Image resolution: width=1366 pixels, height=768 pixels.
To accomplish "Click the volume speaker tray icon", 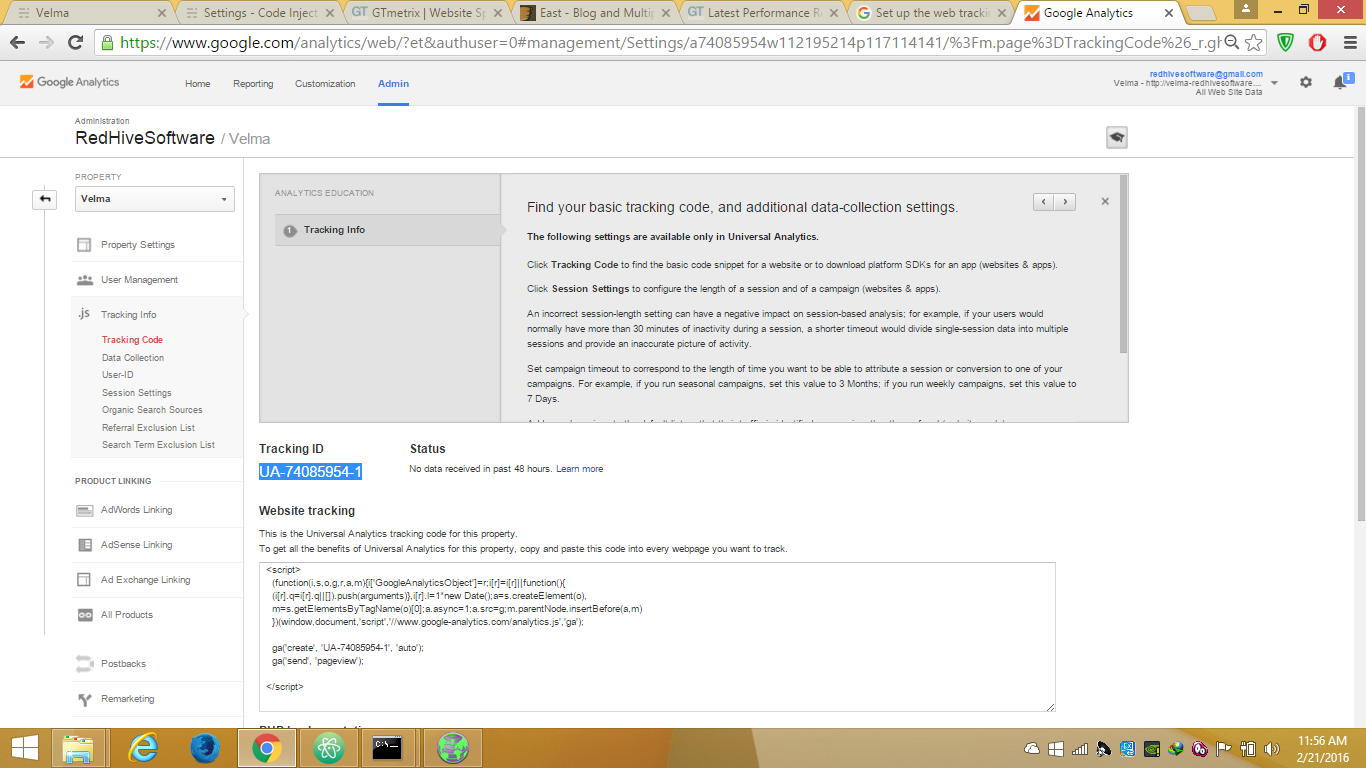I will (1272, 748).
